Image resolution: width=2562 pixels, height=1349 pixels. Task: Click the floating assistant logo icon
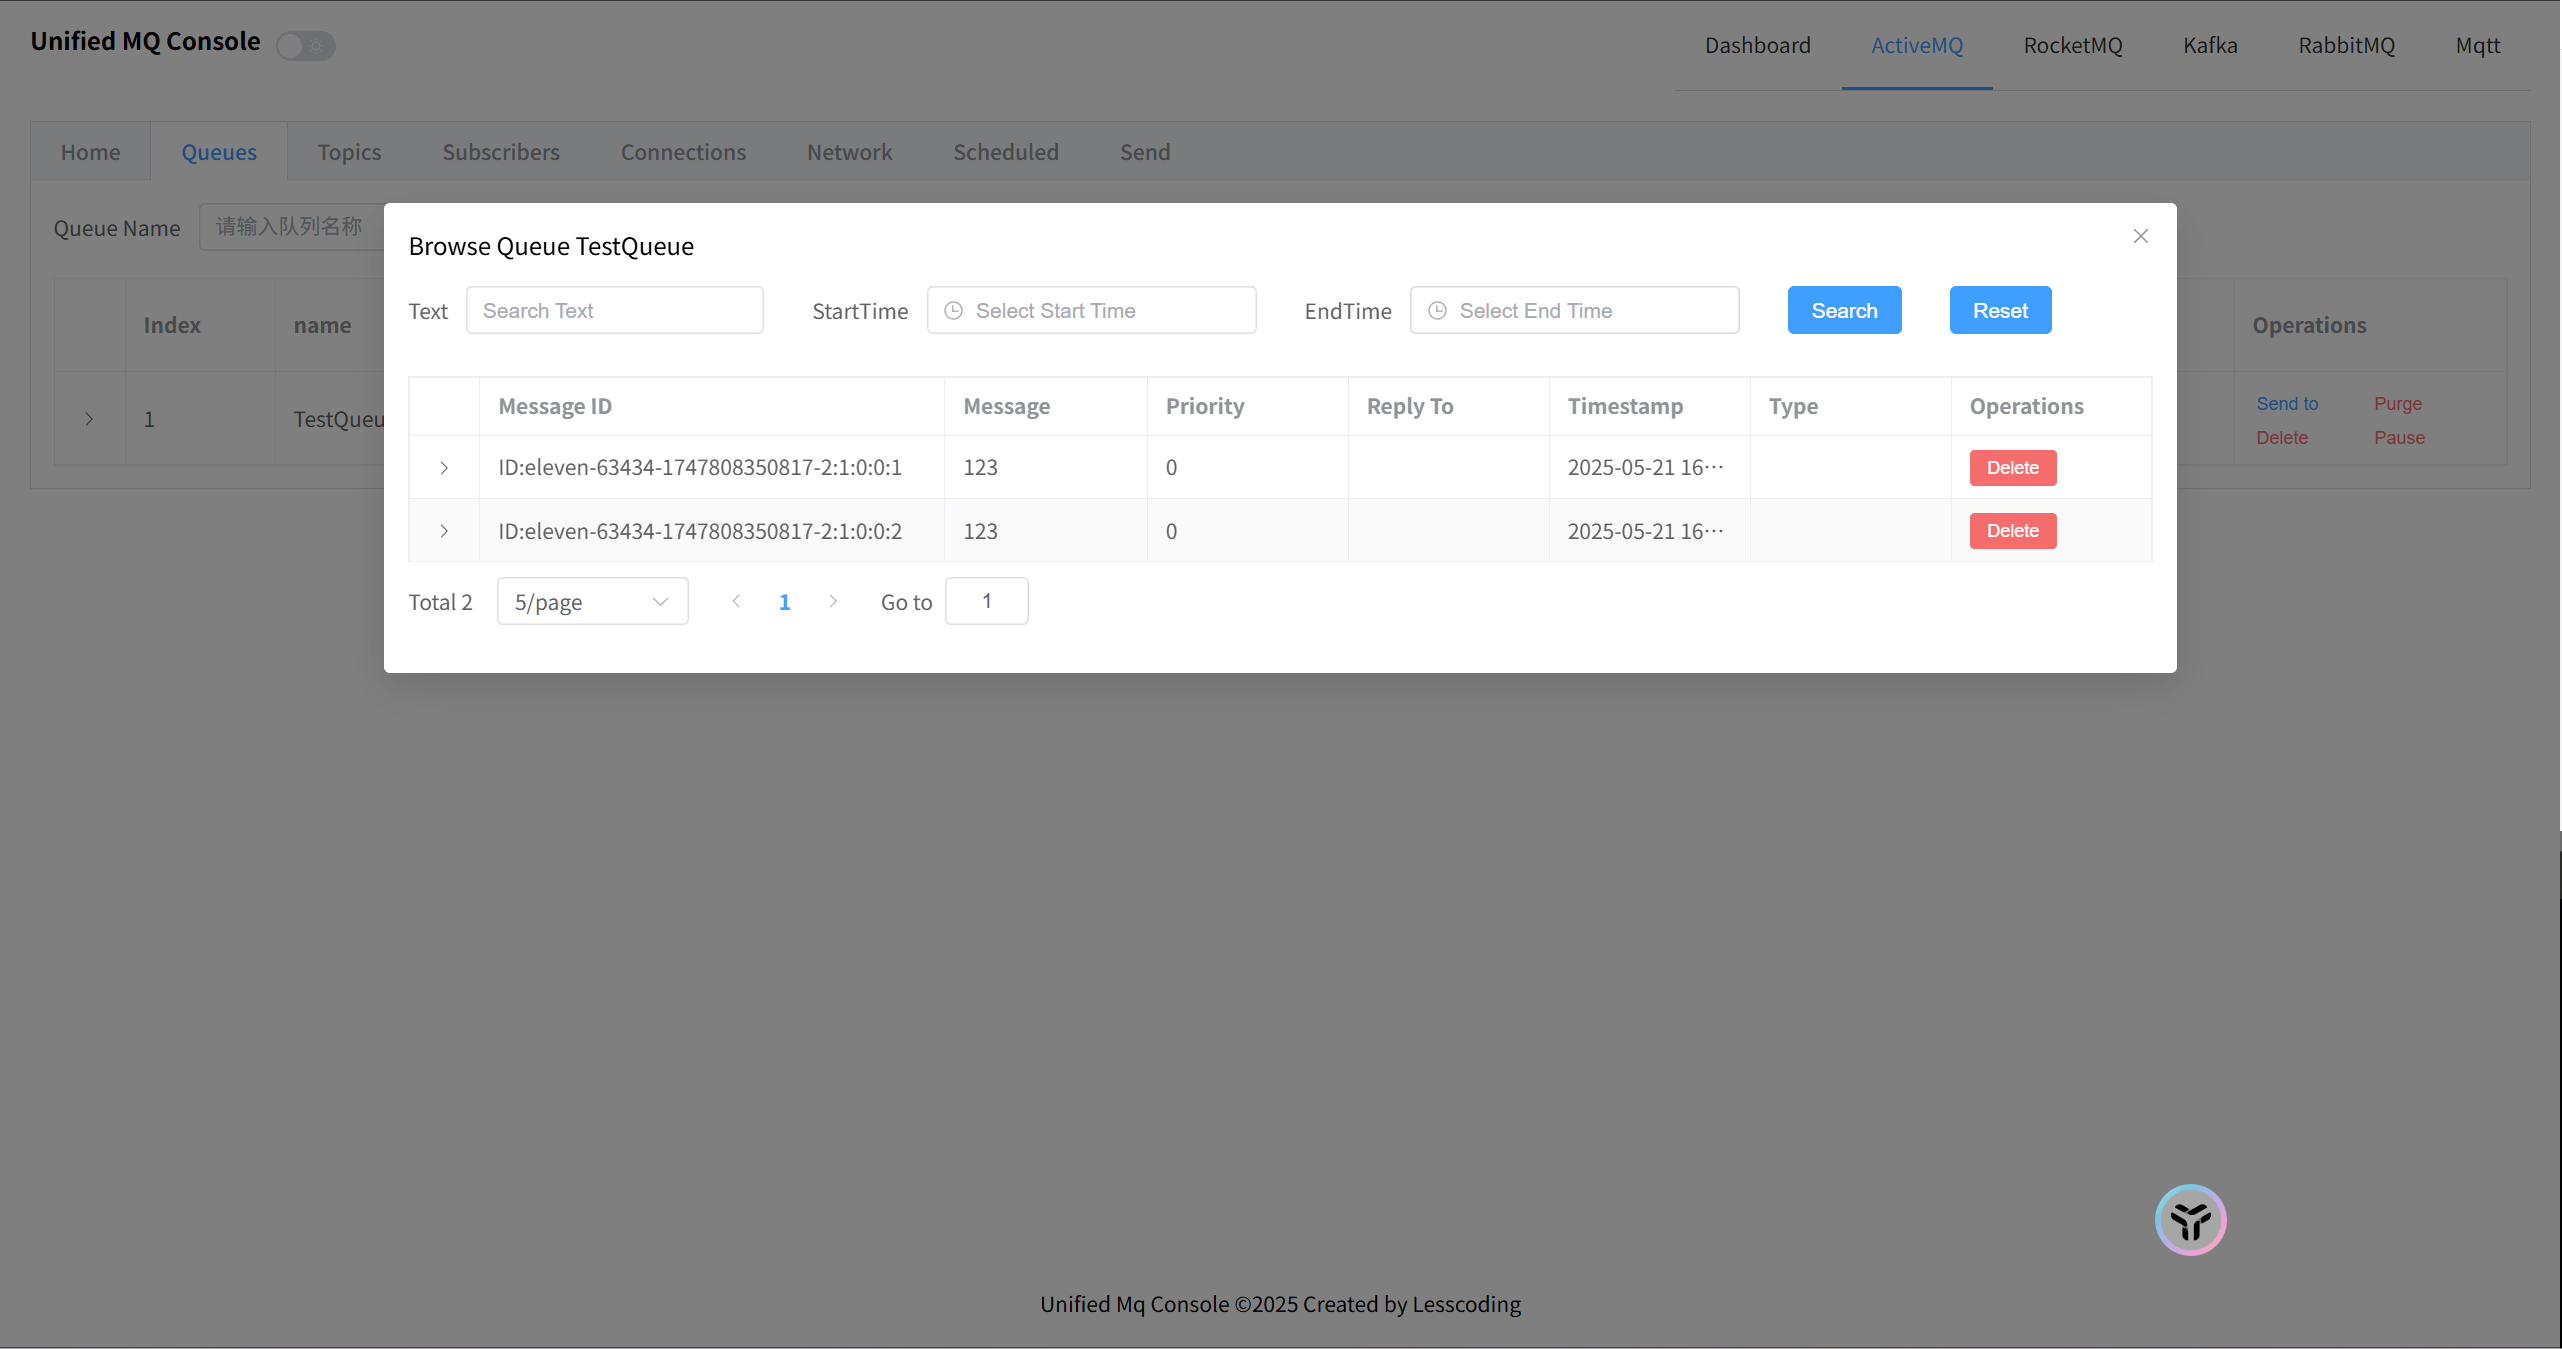(x=2190, y=1219)
